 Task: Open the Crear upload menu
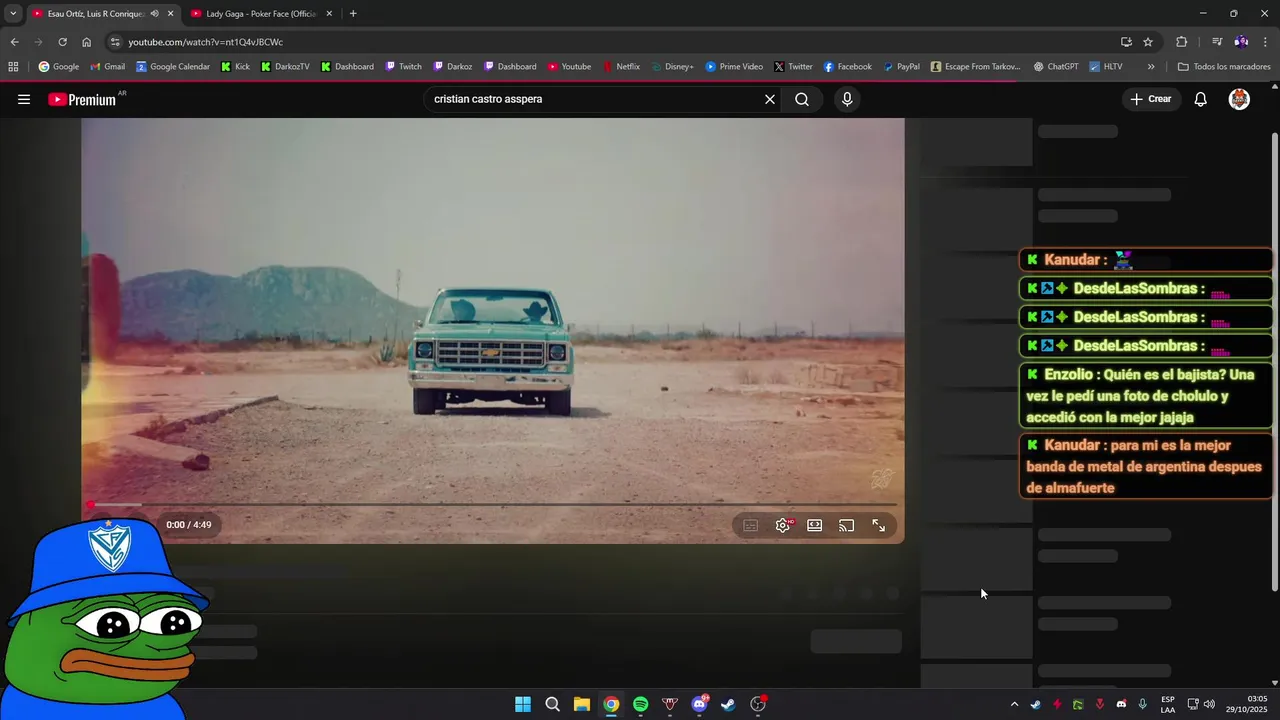[x=1151, y=99]
